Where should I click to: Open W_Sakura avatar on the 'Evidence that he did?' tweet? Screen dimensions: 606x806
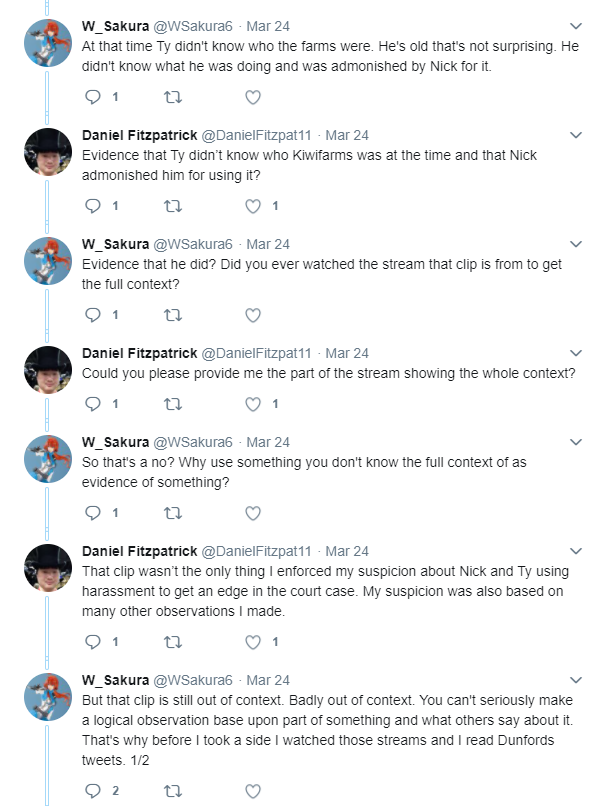(x=48, y=261)
